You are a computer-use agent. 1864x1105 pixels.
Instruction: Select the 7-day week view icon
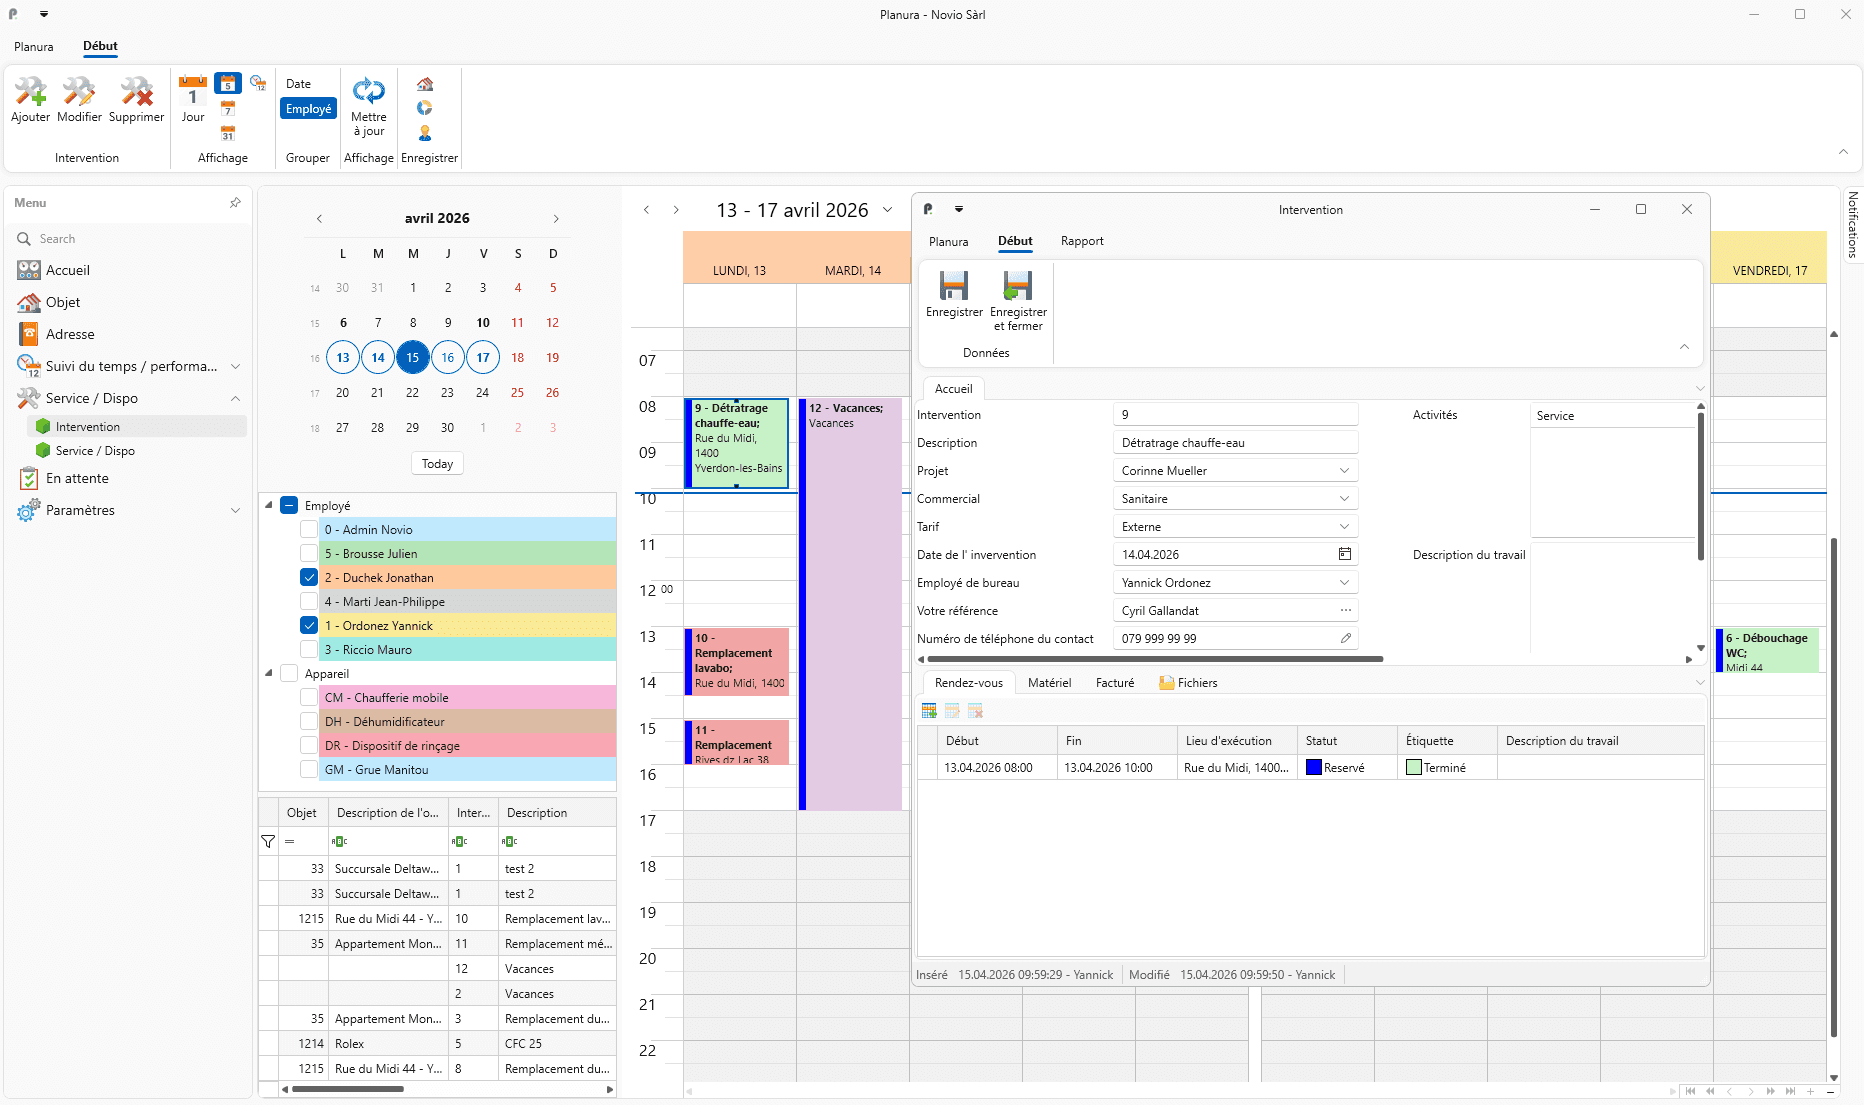(228, 109)
